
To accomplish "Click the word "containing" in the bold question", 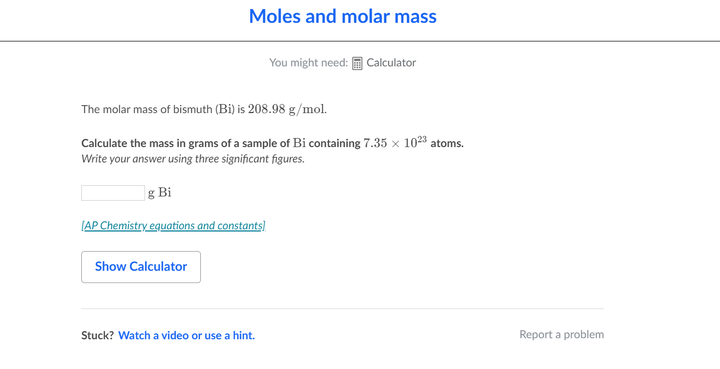I will pyautogui.click(x=335, y=144).
